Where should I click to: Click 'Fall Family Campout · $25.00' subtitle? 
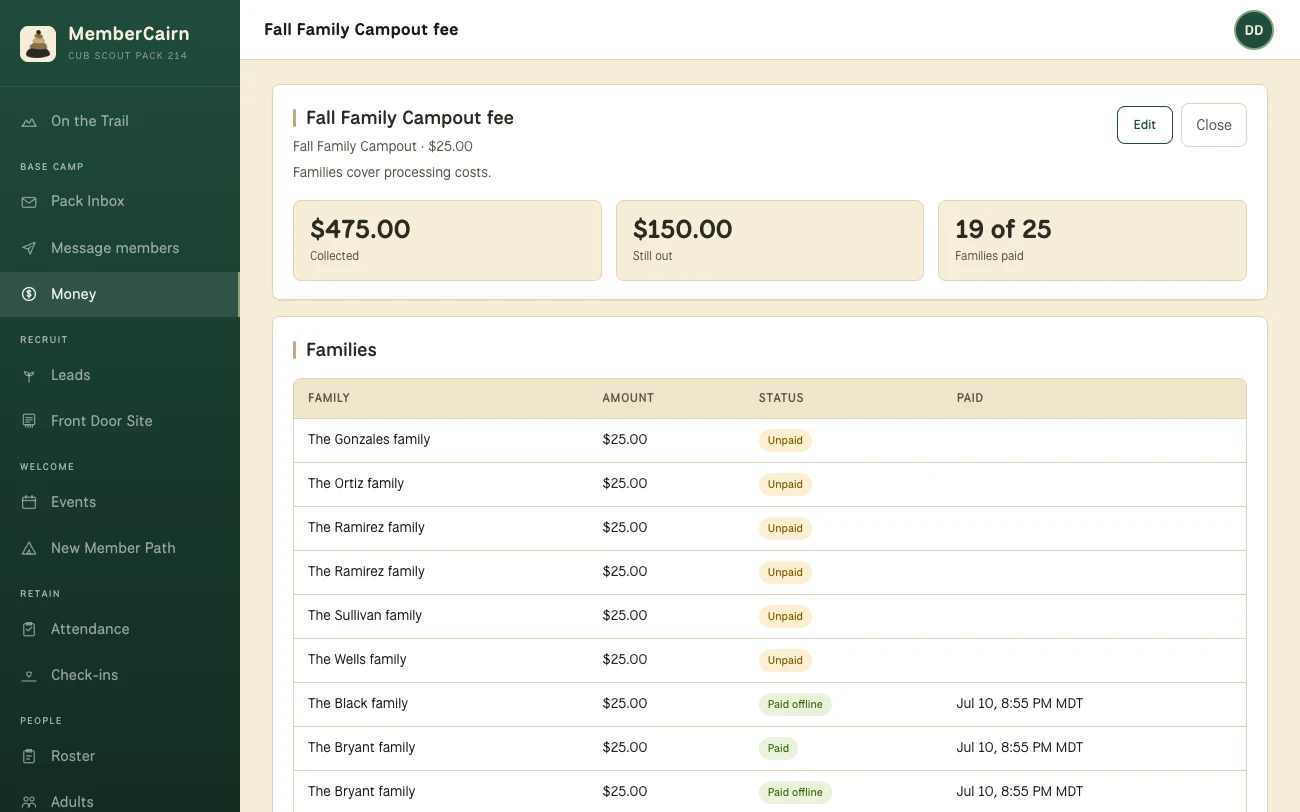tap(383, 146)
